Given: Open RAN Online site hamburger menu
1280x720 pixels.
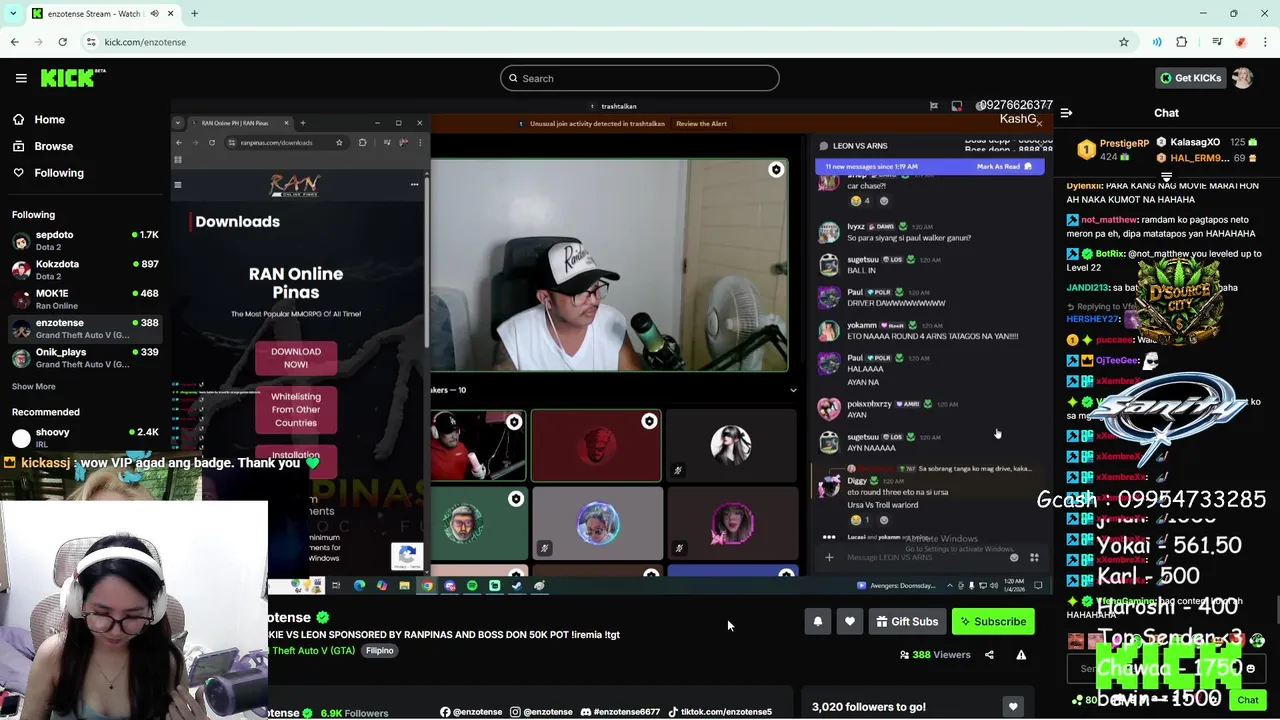Looking at the screenshot, I should click(178, 184).
